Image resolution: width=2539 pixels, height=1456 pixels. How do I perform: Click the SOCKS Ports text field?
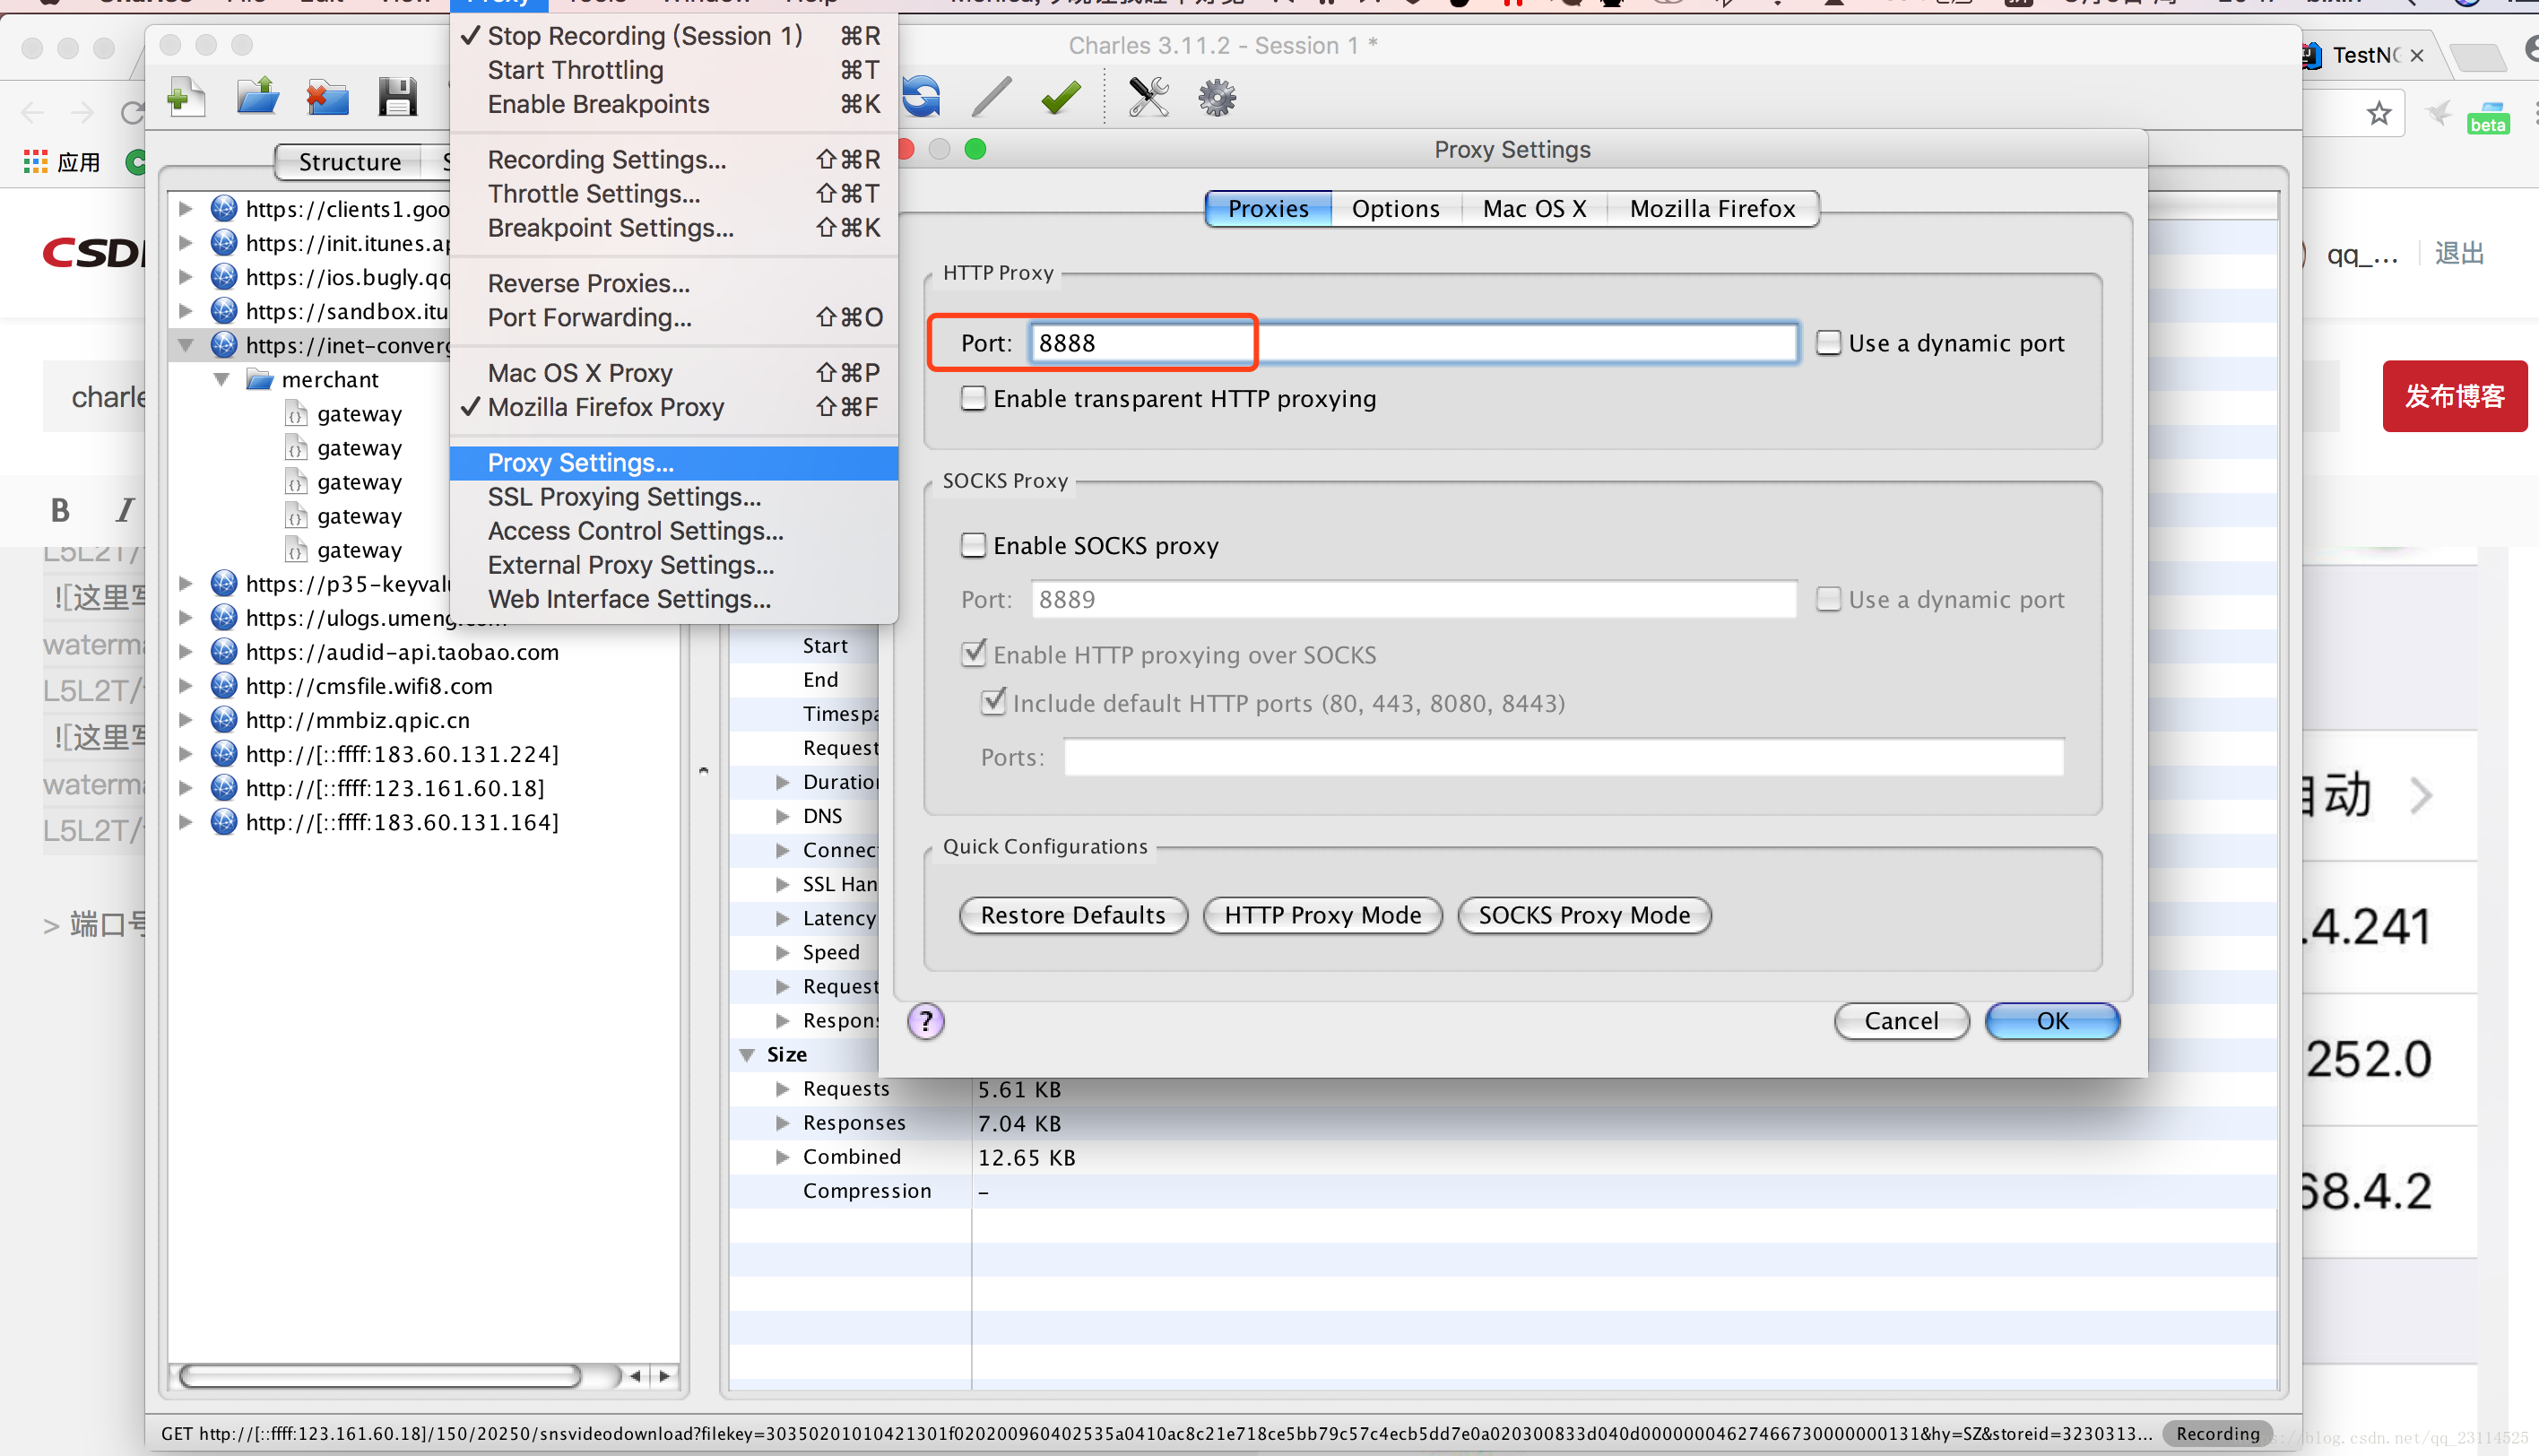pyautogui.click(x=1563, y=757)
